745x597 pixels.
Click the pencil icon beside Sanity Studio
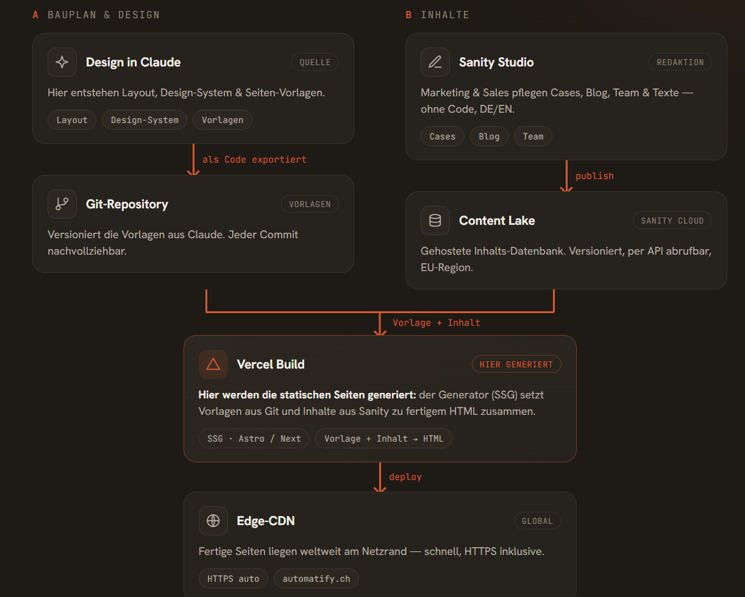pos(435,62)
